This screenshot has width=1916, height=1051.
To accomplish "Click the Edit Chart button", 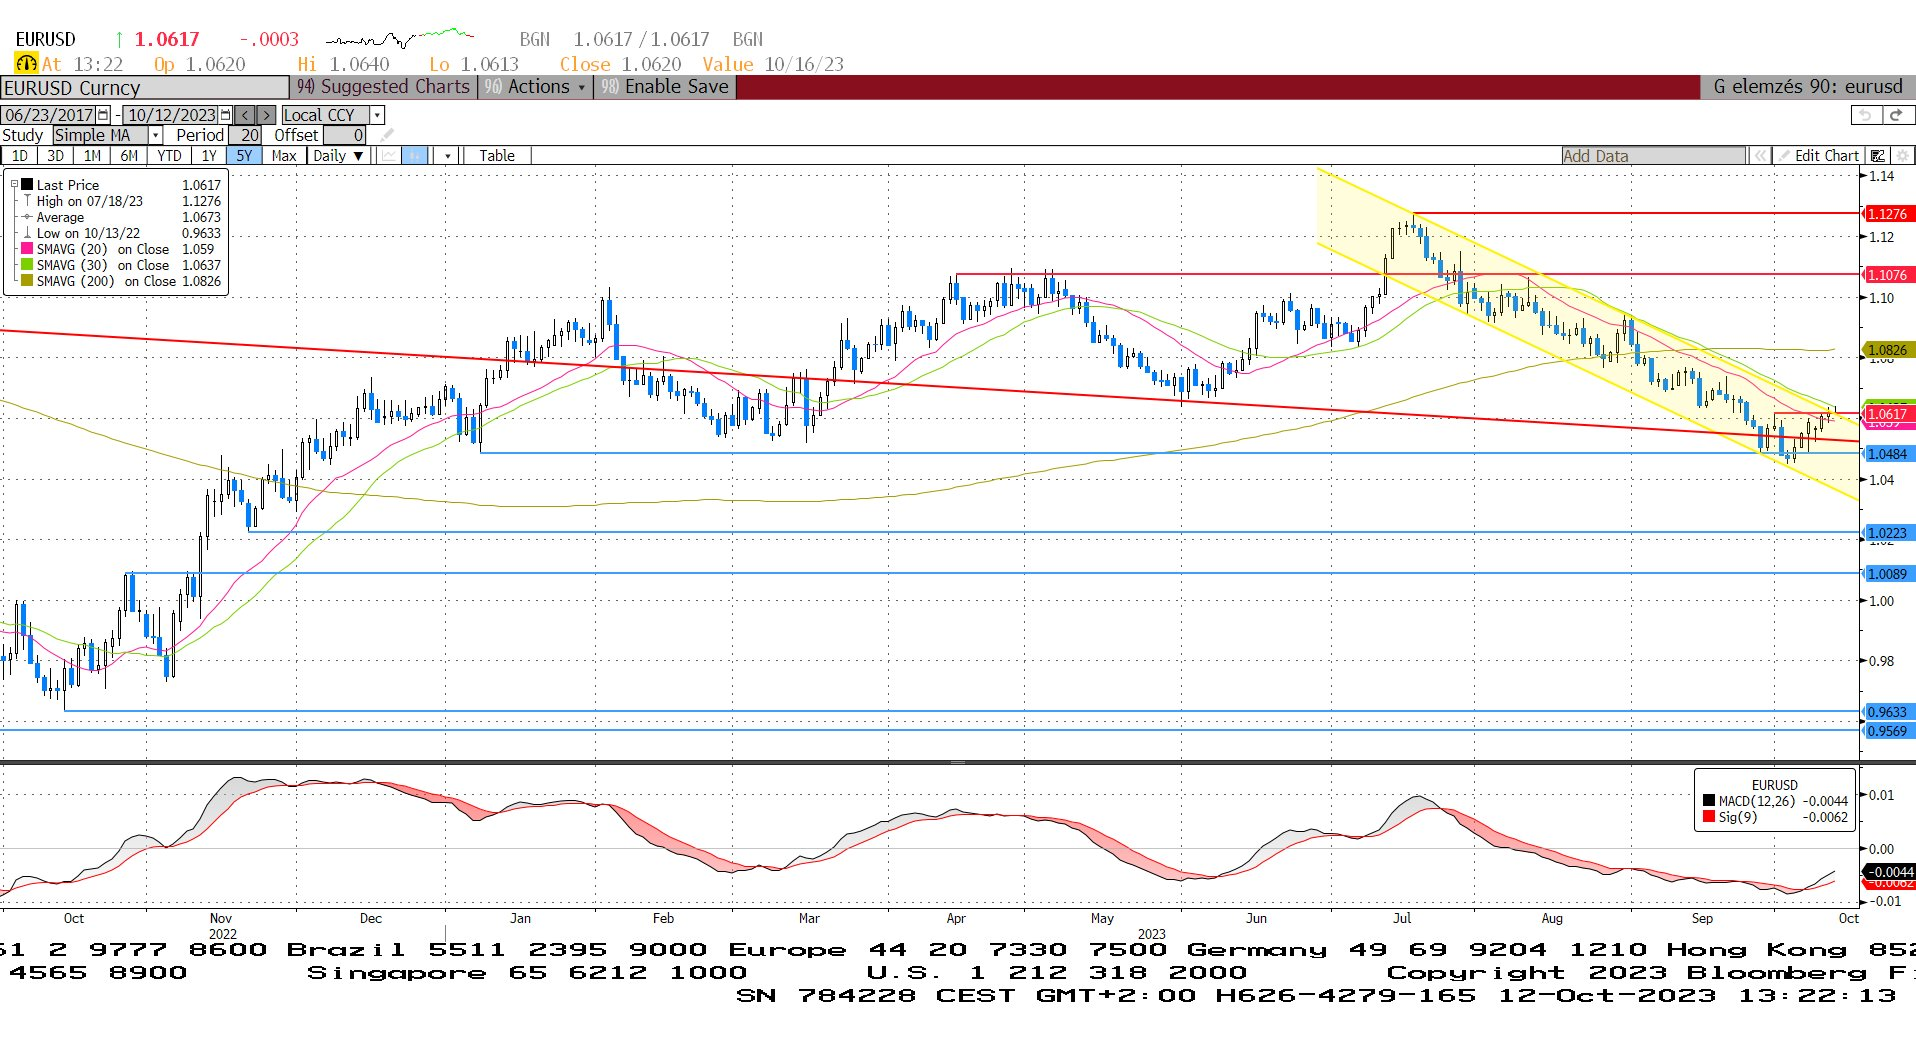I will (1817, 156).
